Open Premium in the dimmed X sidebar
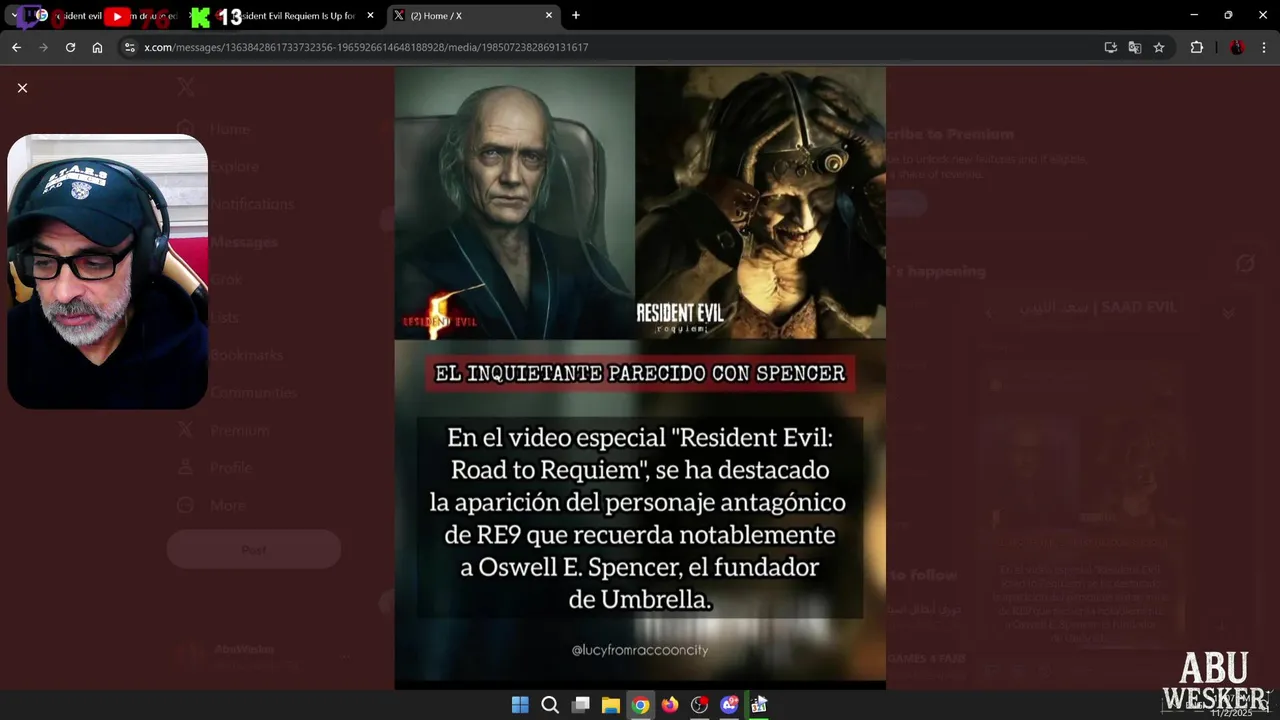The image size is (1280, 720). click(x=223, y=430)
